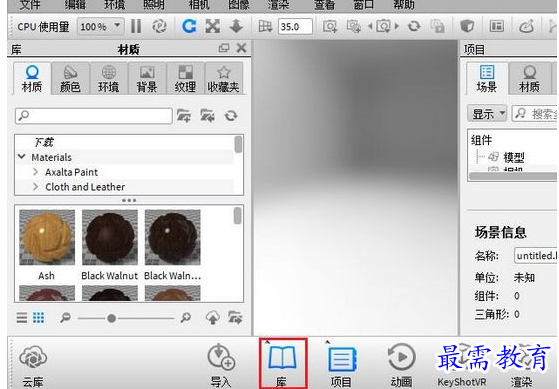Click the scene search field 搜索
Image resolution: width=559 pixels, height=389 pixels.
[535, 114]
